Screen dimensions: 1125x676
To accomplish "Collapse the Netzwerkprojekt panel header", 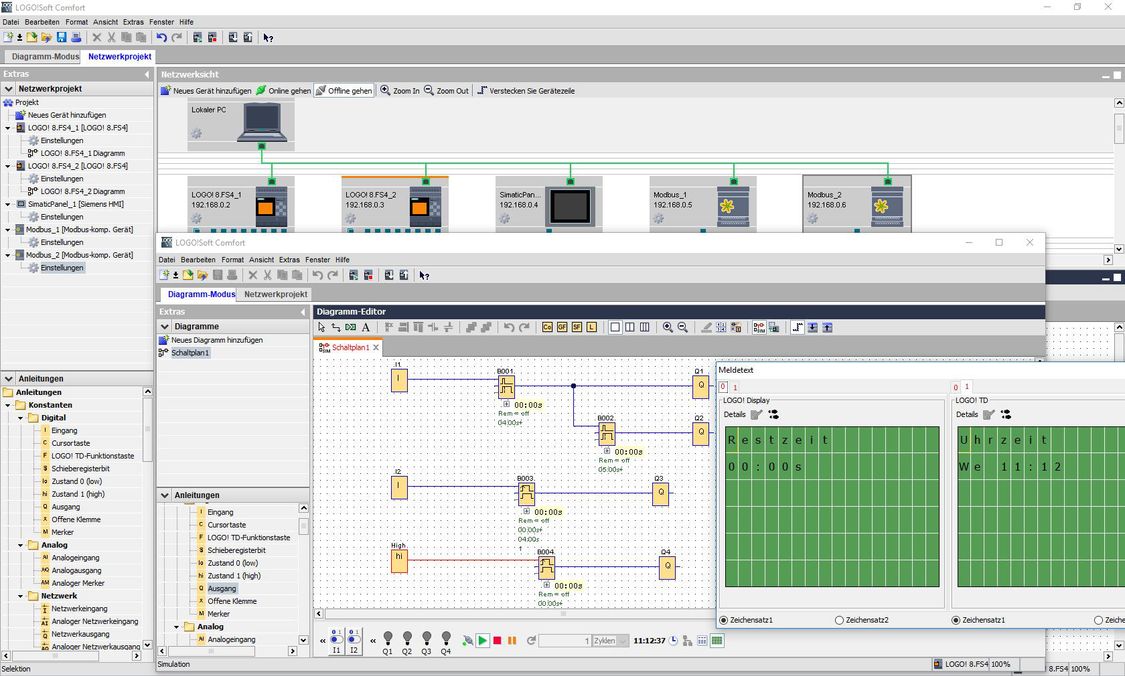I will pyautogui.click(x=9, y=89).
